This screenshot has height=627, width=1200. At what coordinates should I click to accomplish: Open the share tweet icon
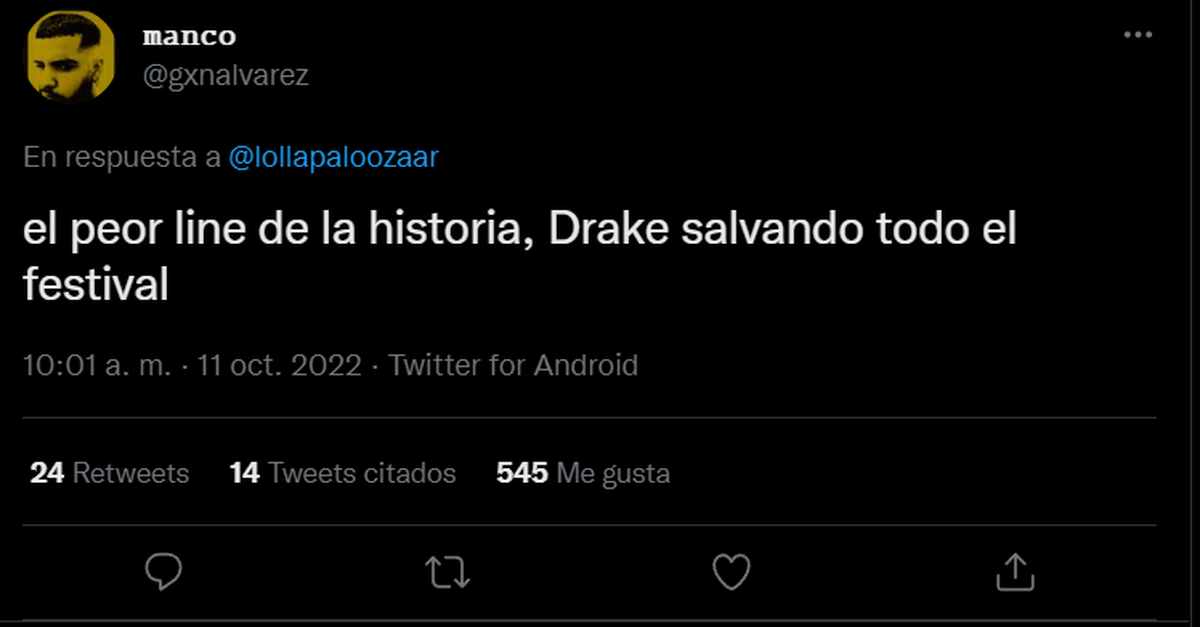point(1015,571)
